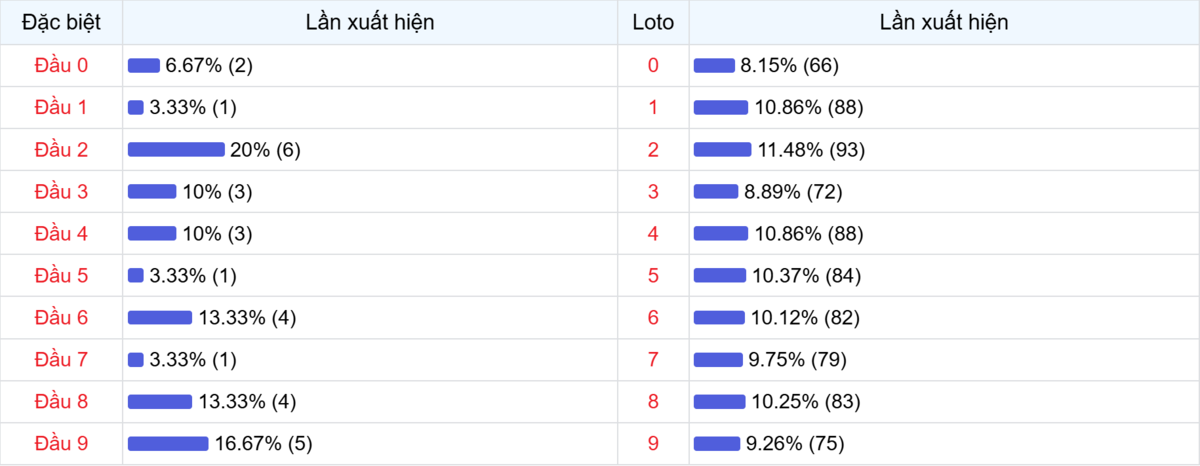Click the 'Loto' column header
1200x466 pixels.
click(653, 22)
